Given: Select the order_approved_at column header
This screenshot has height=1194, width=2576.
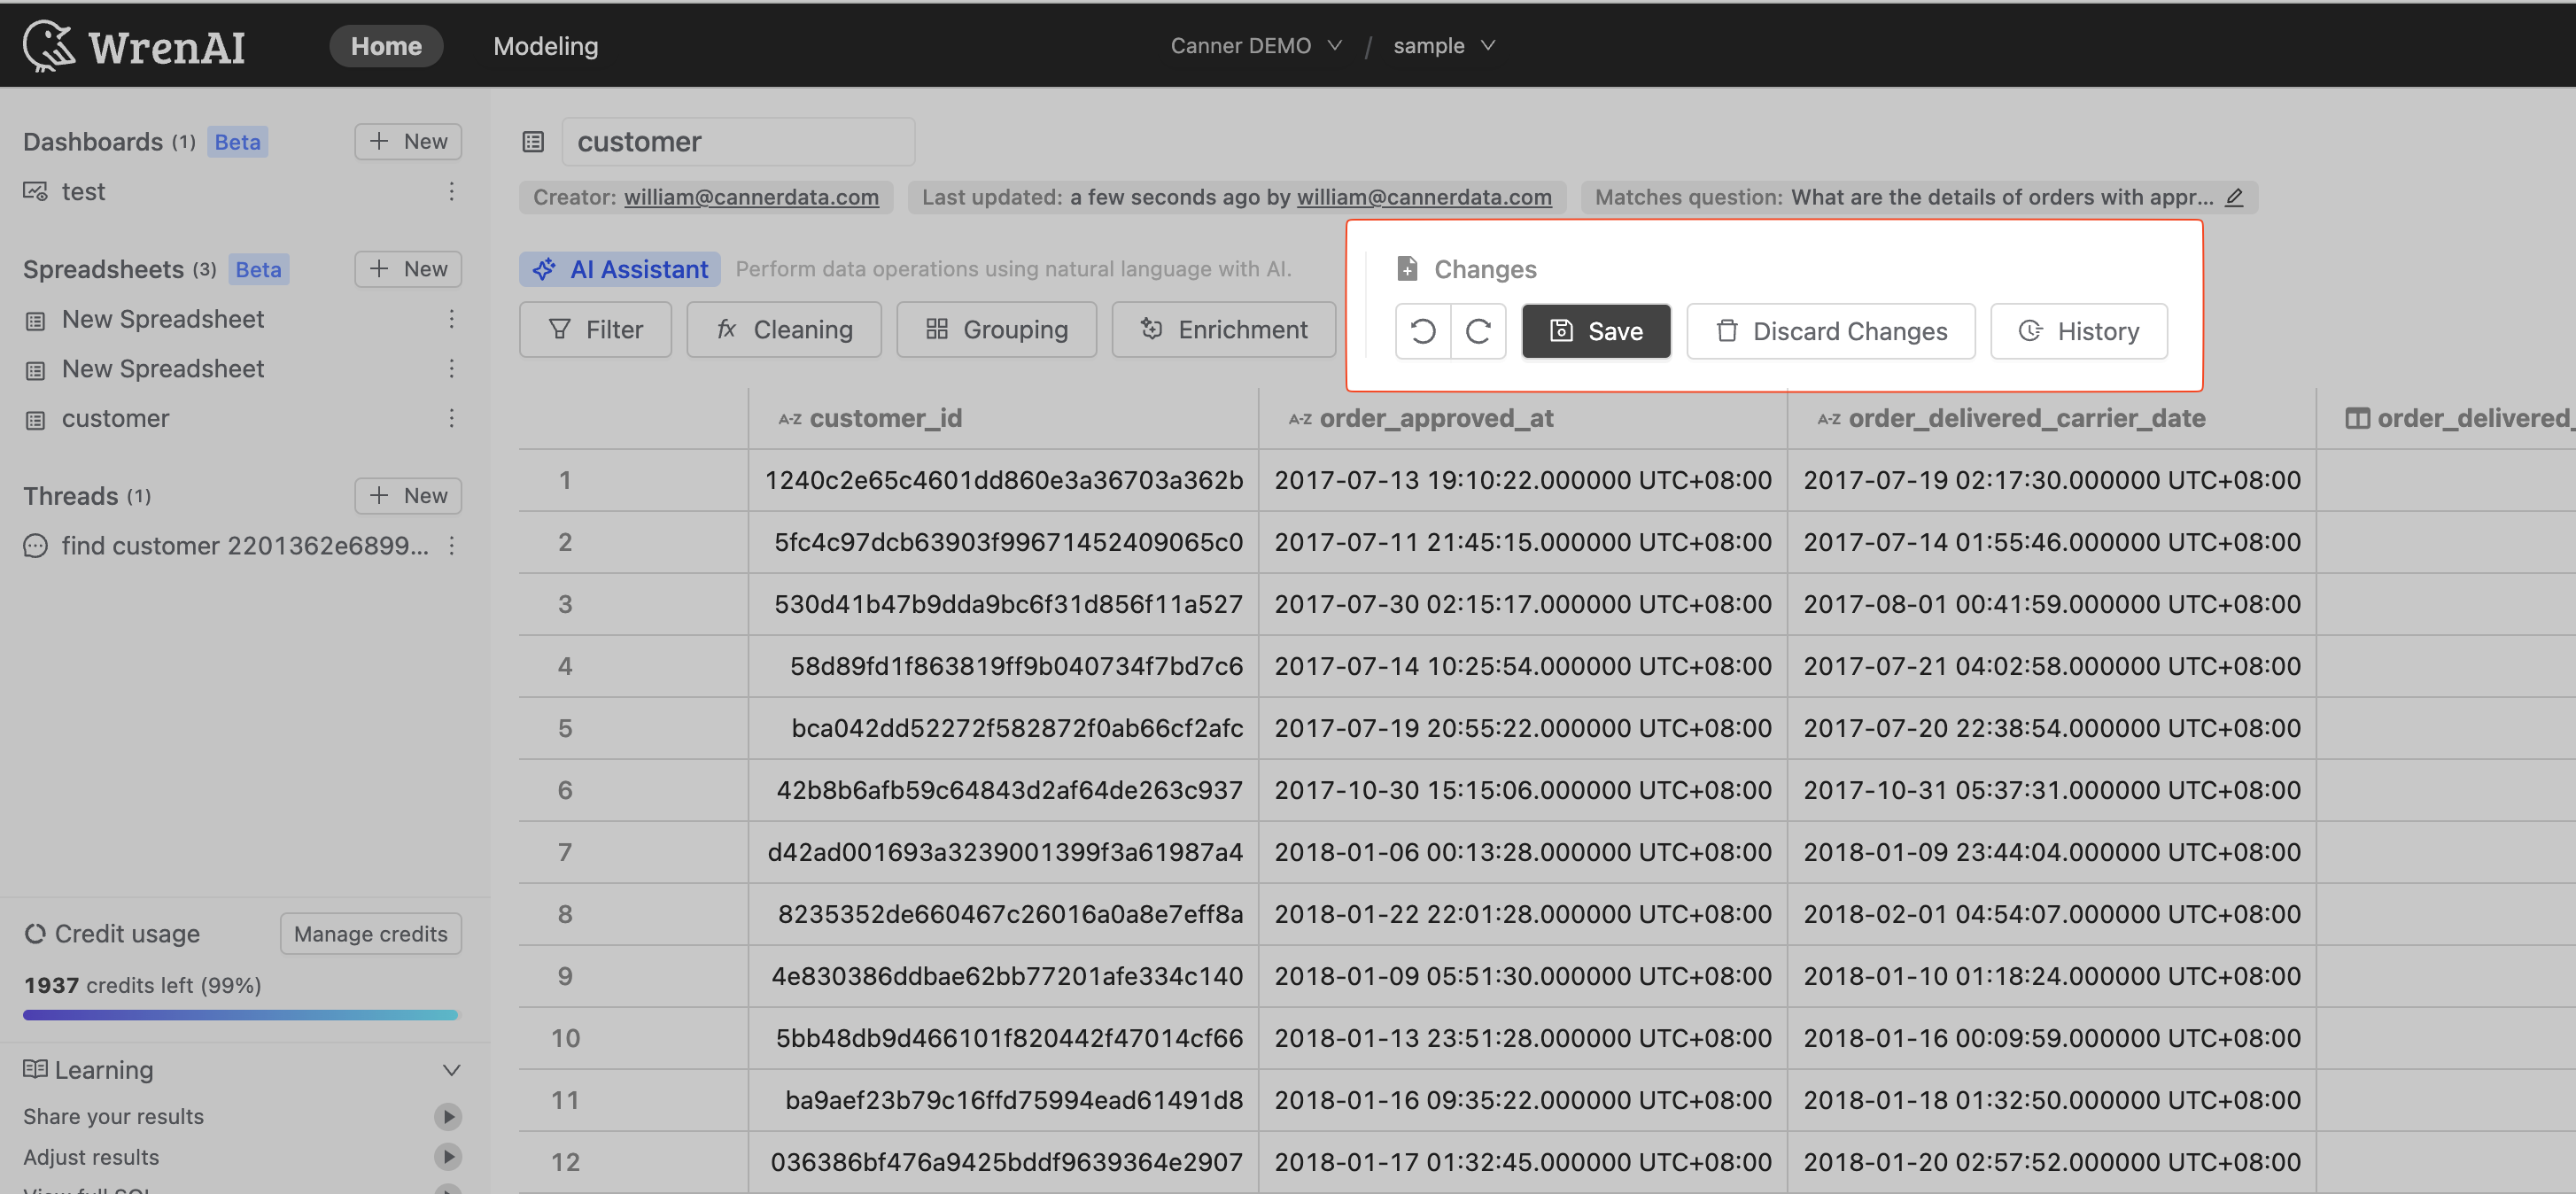Looking at the screenshot, I should [x=1522, y=418].
